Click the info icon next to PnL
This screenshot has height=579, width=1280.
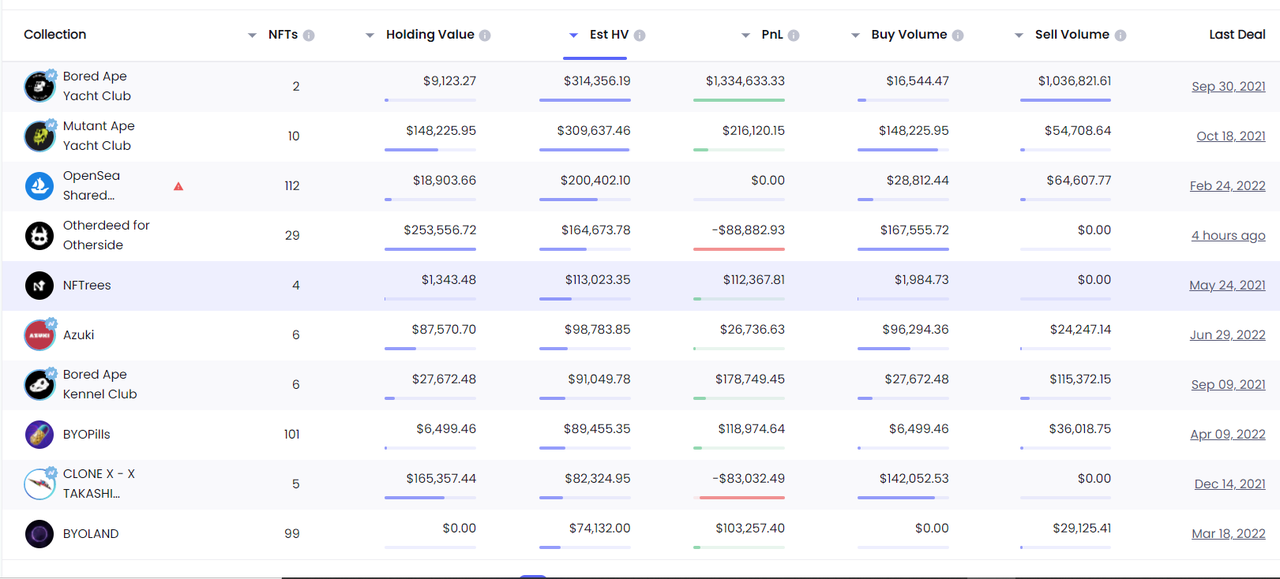click(794, 36)
